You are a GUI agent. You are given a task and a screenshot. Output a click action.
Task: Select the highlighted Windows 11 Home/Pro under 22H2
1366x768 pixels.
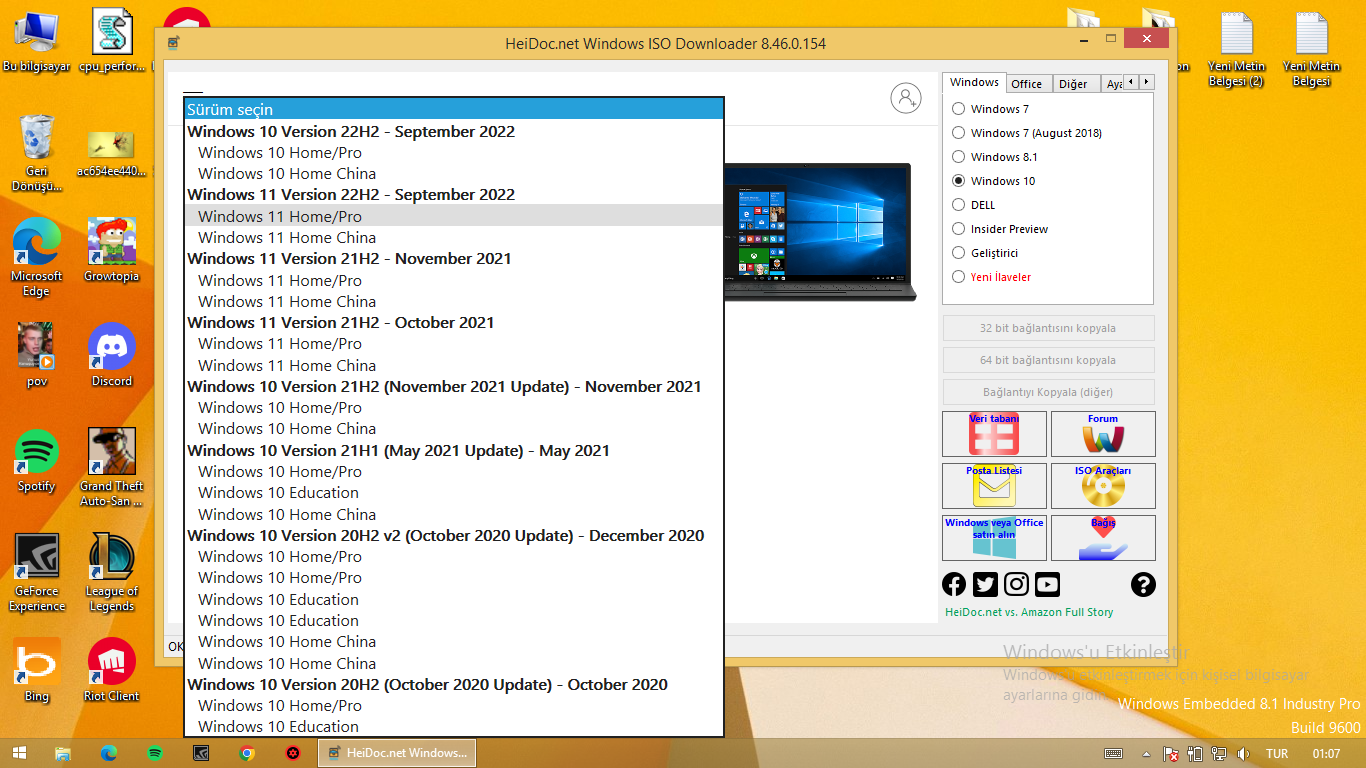pos(280,216)
